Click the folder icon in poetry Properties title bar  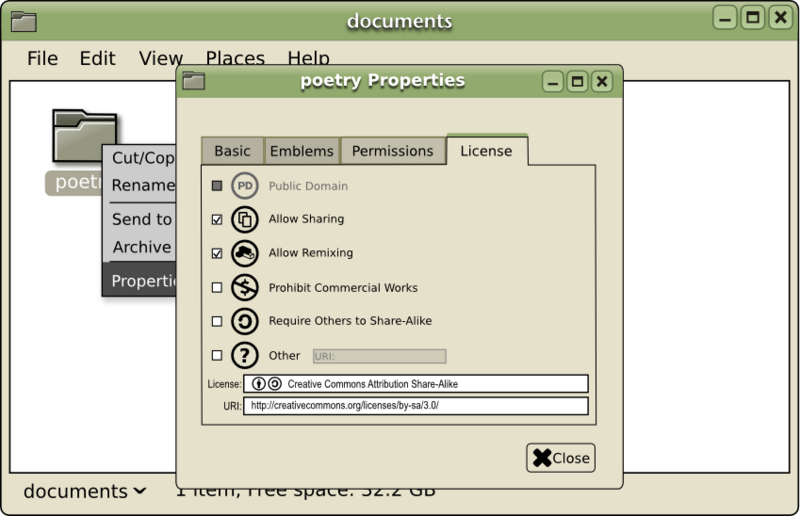pos(194,81)
